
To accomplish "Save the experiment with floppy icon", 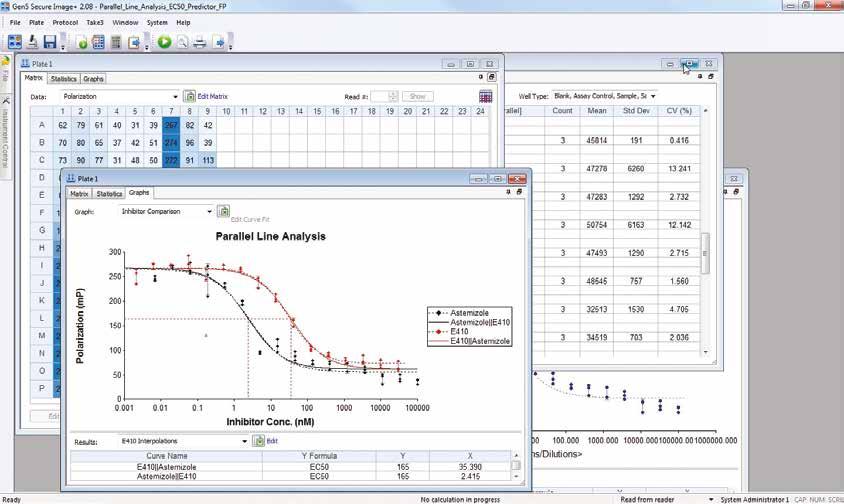I will pos(50,42).
